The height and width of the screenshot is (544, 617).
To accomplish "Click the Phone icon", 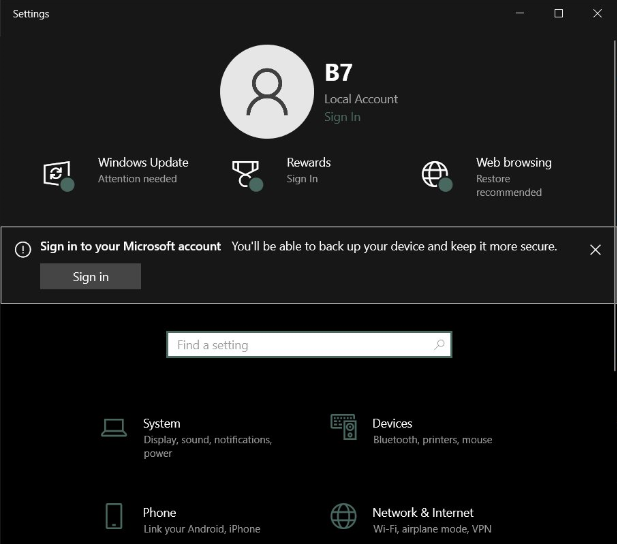I will tap(114, 516).
